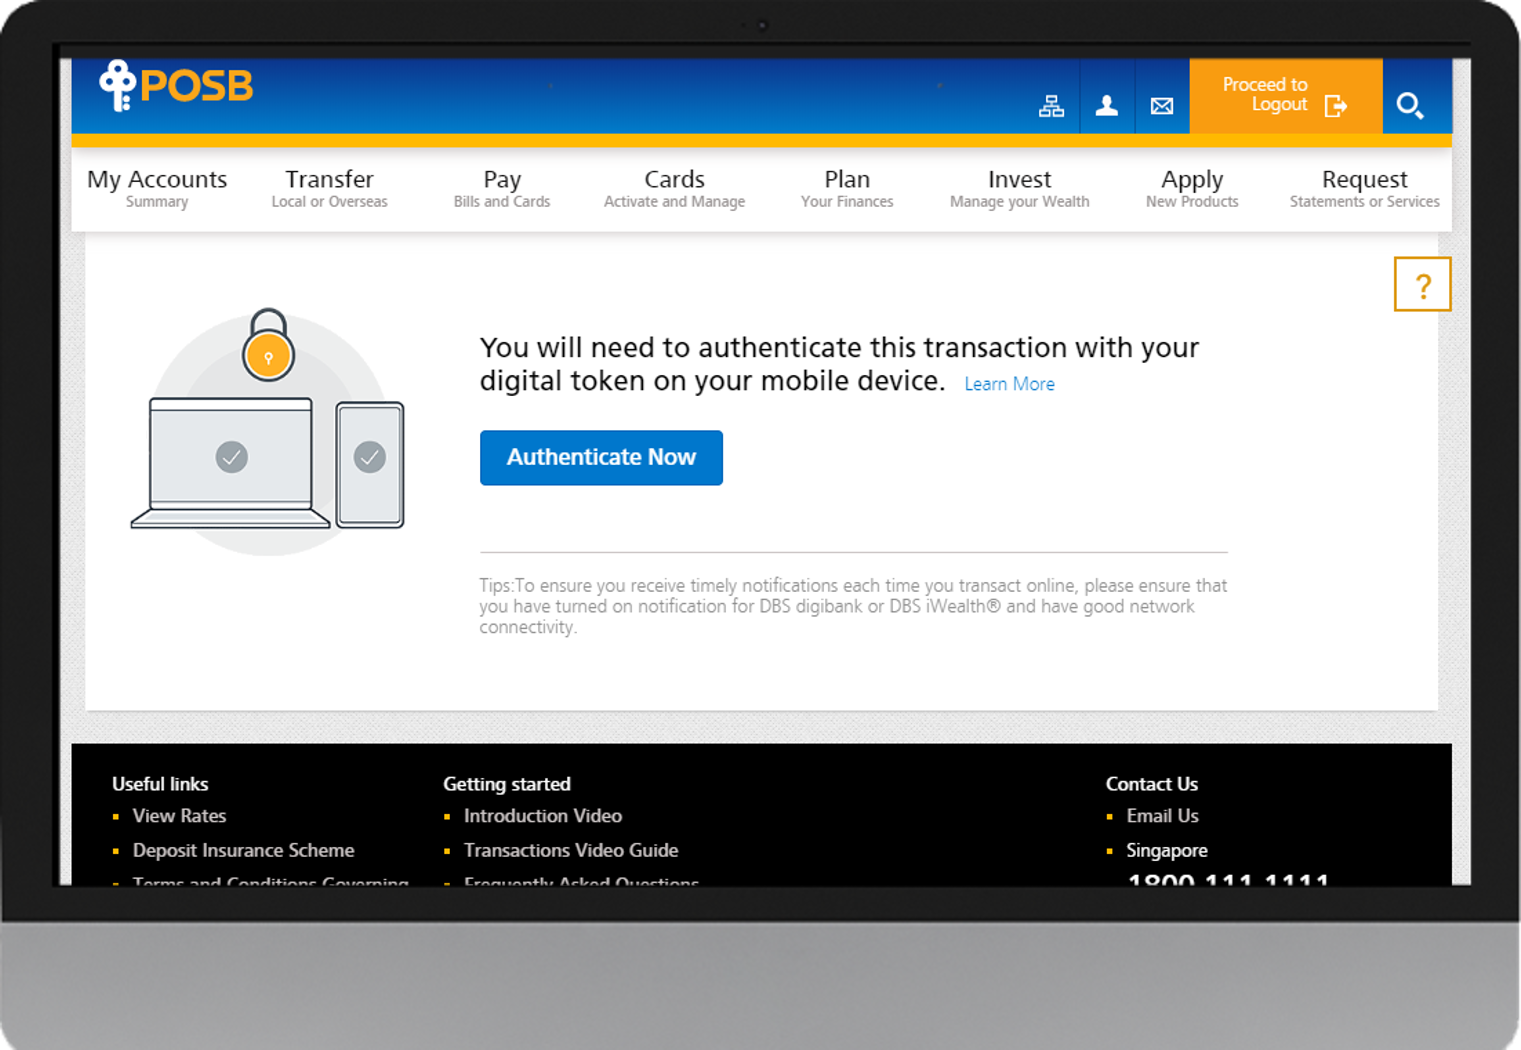
Task: Choose Apply New Products menu
Action: click(1192, 188)
